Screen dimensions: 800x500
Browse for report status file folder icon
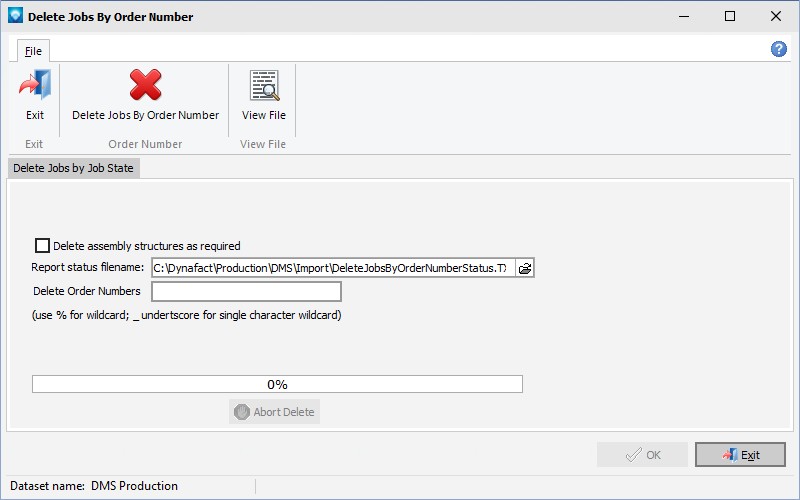[525, 268]
